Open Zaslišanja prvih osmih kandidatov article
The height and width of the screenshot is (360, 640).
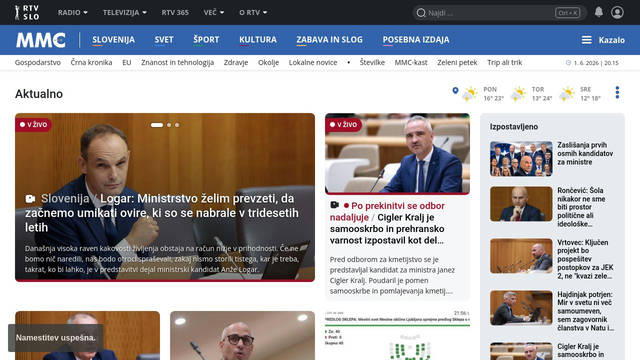click(x=585, y=153)
